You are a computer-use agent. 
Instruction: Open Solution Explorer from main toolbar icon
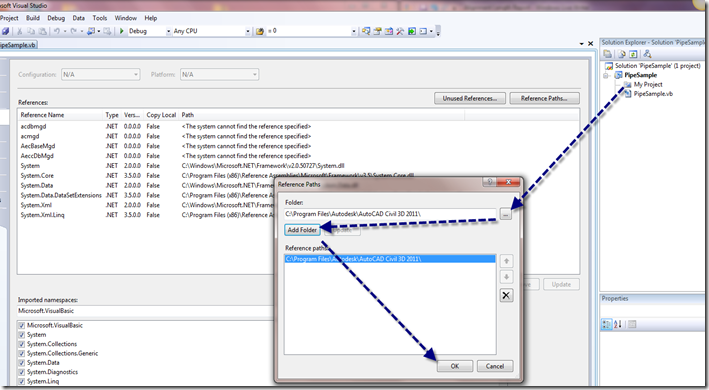click(366, 31)
